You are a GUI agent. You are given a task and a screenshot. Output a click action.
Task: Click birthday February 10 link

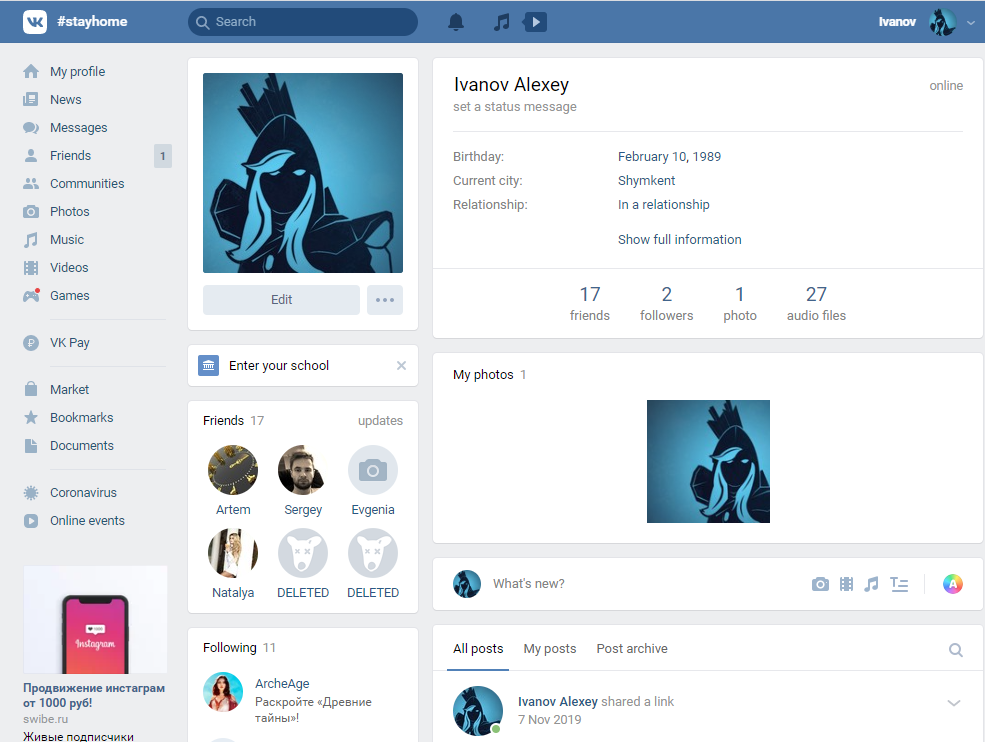(x=651, y=156)
